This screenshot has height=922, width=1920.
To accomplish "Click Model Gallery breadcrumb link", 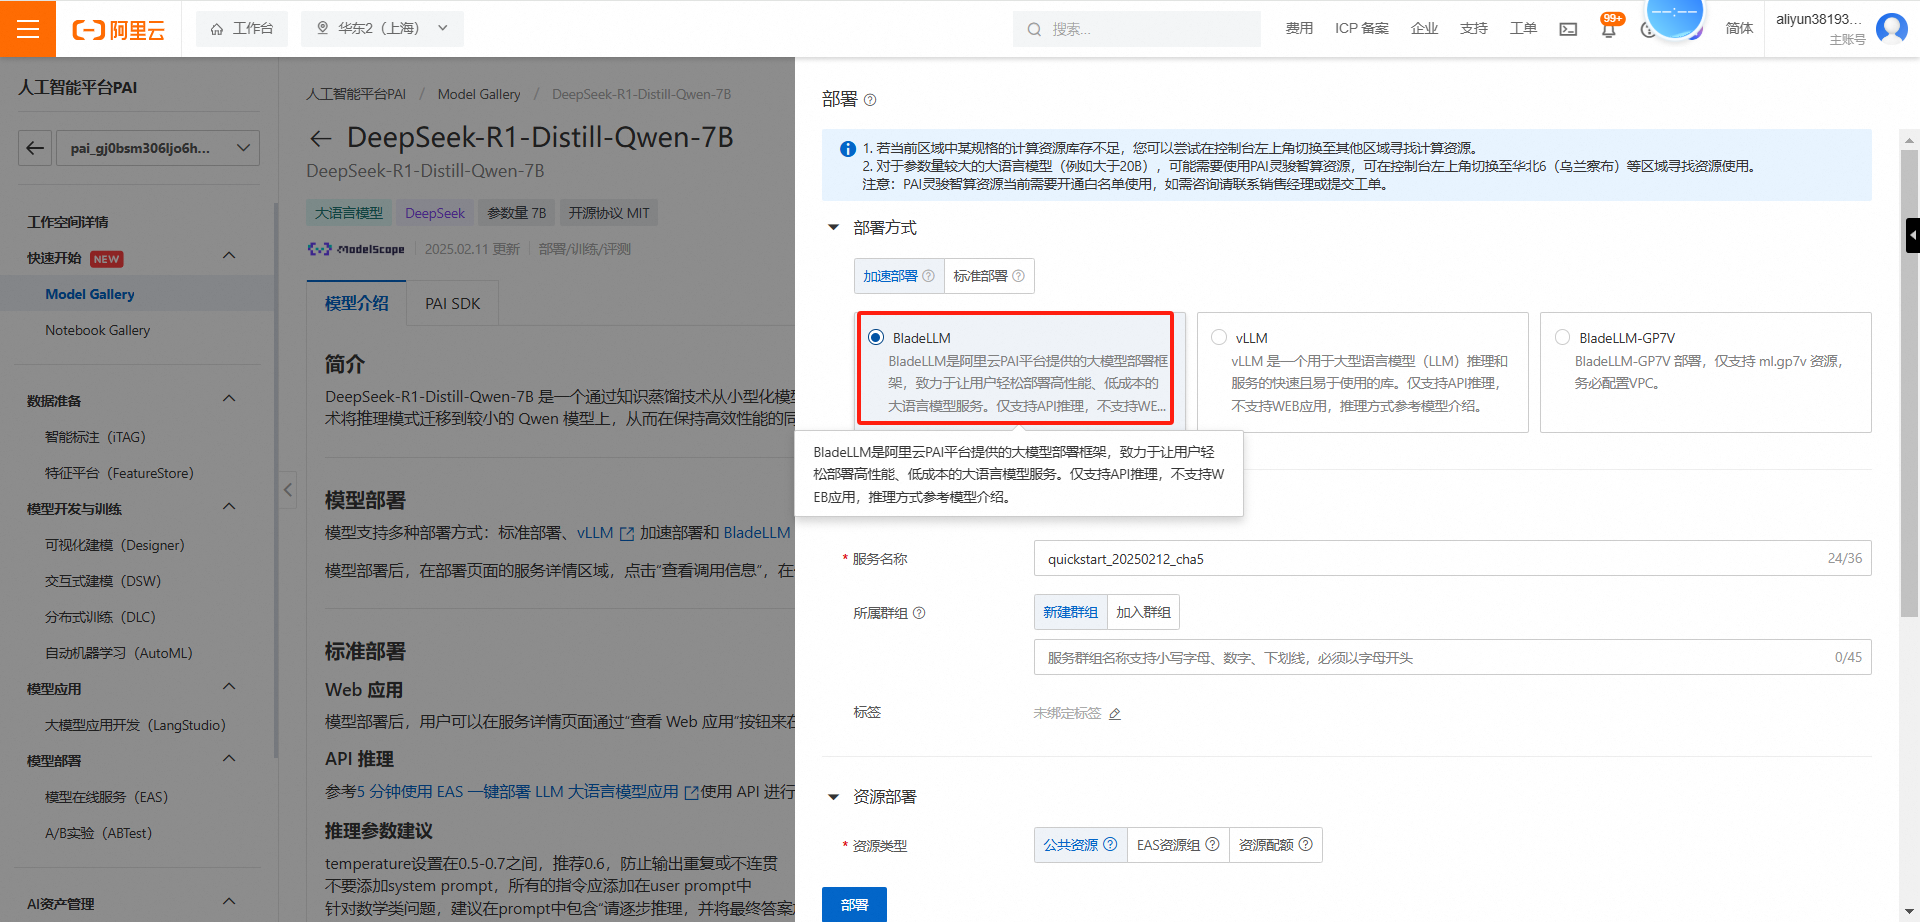I will (479, 94).
